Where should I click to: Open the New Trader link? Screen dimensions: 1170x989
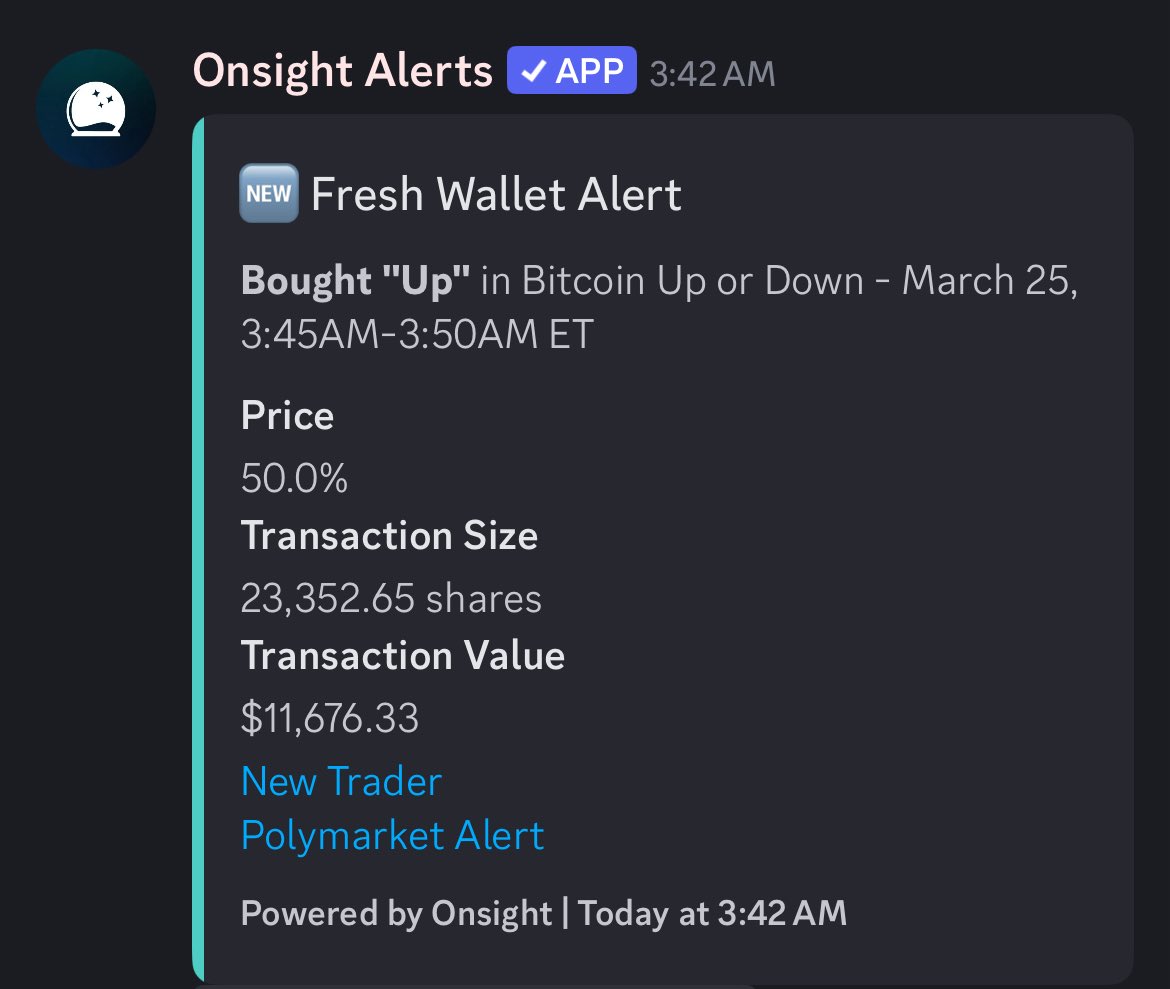click(x=341, y=781)
